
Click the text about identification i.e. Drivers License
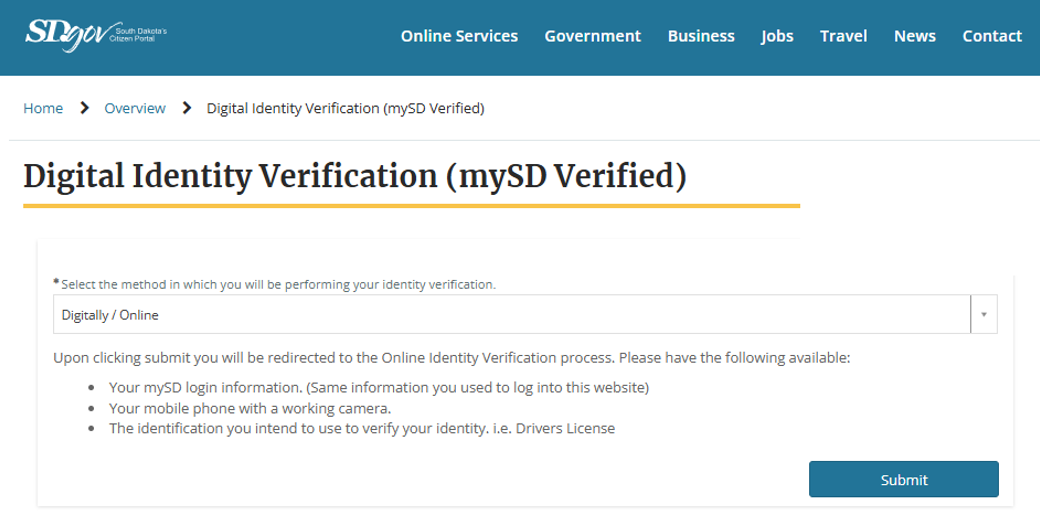coord(362,428)
